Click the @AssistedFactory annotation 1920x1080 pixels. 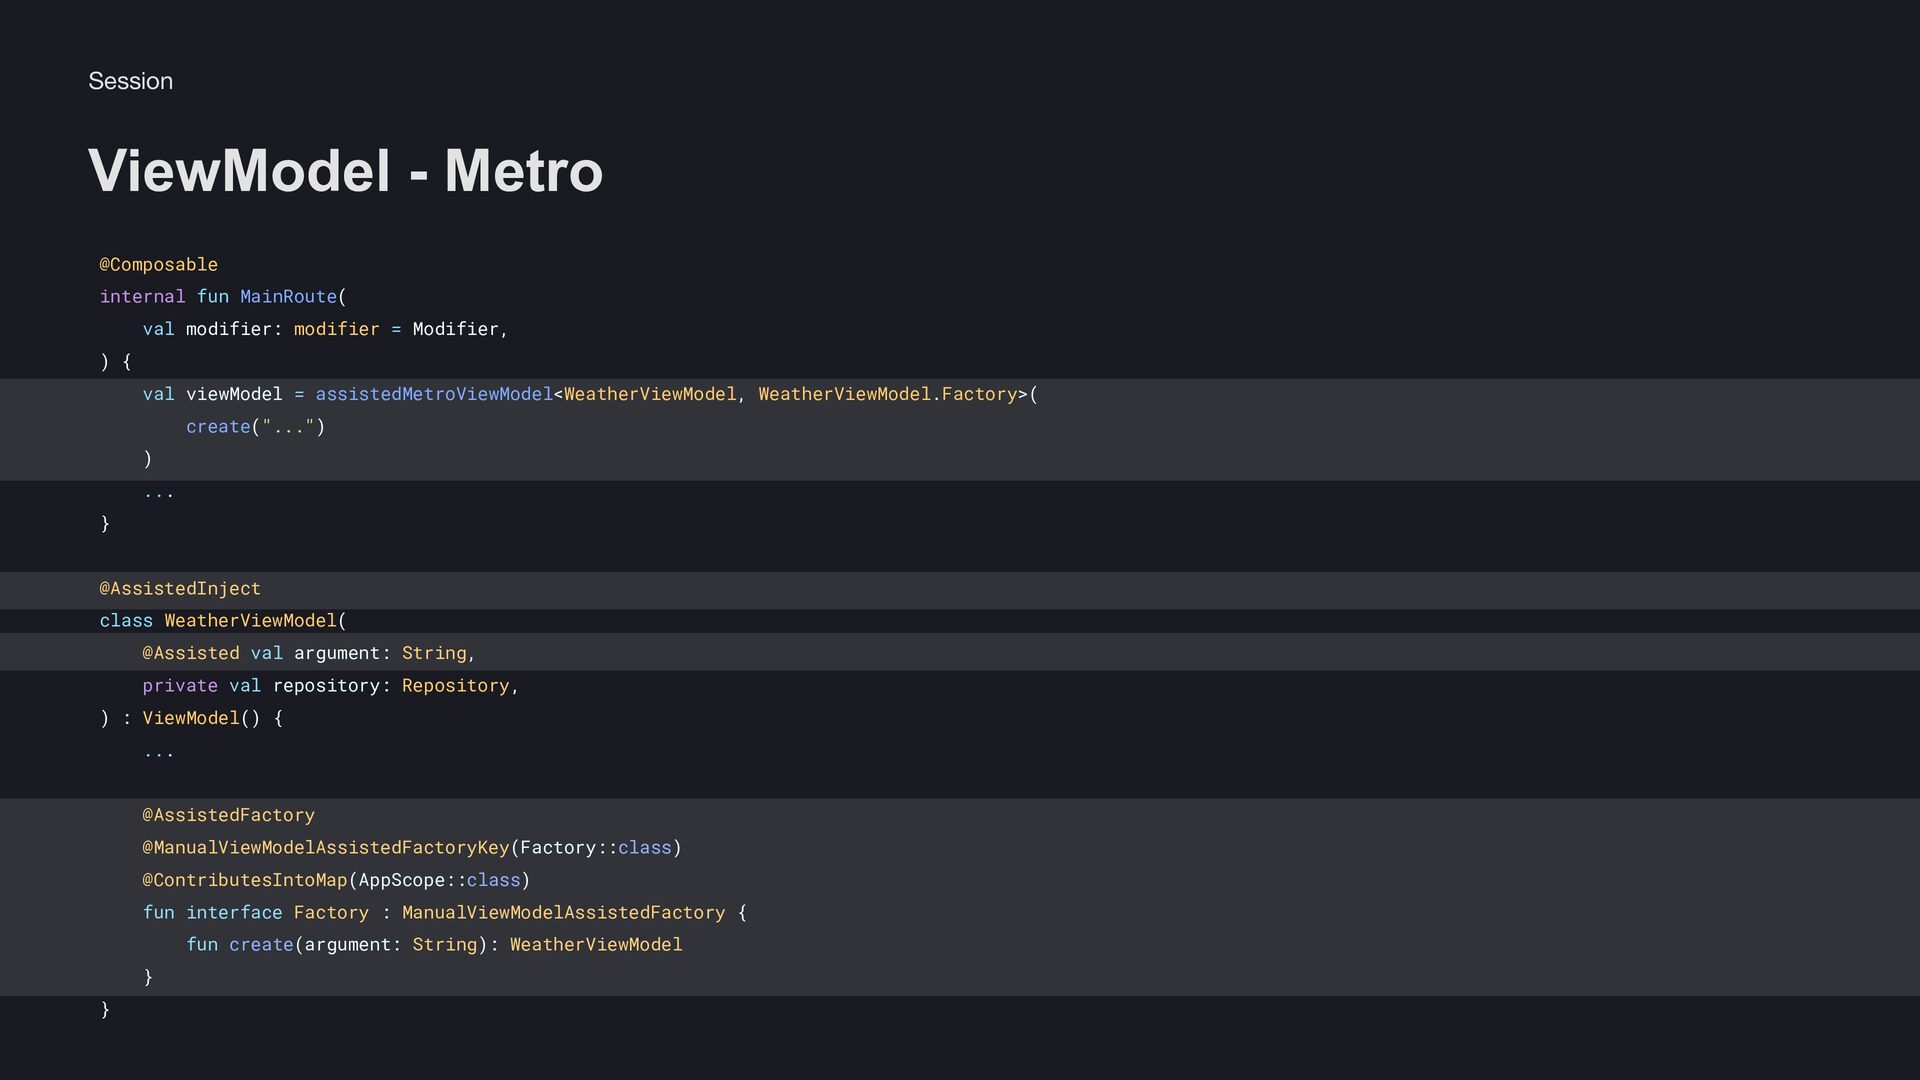pos(228,815)
